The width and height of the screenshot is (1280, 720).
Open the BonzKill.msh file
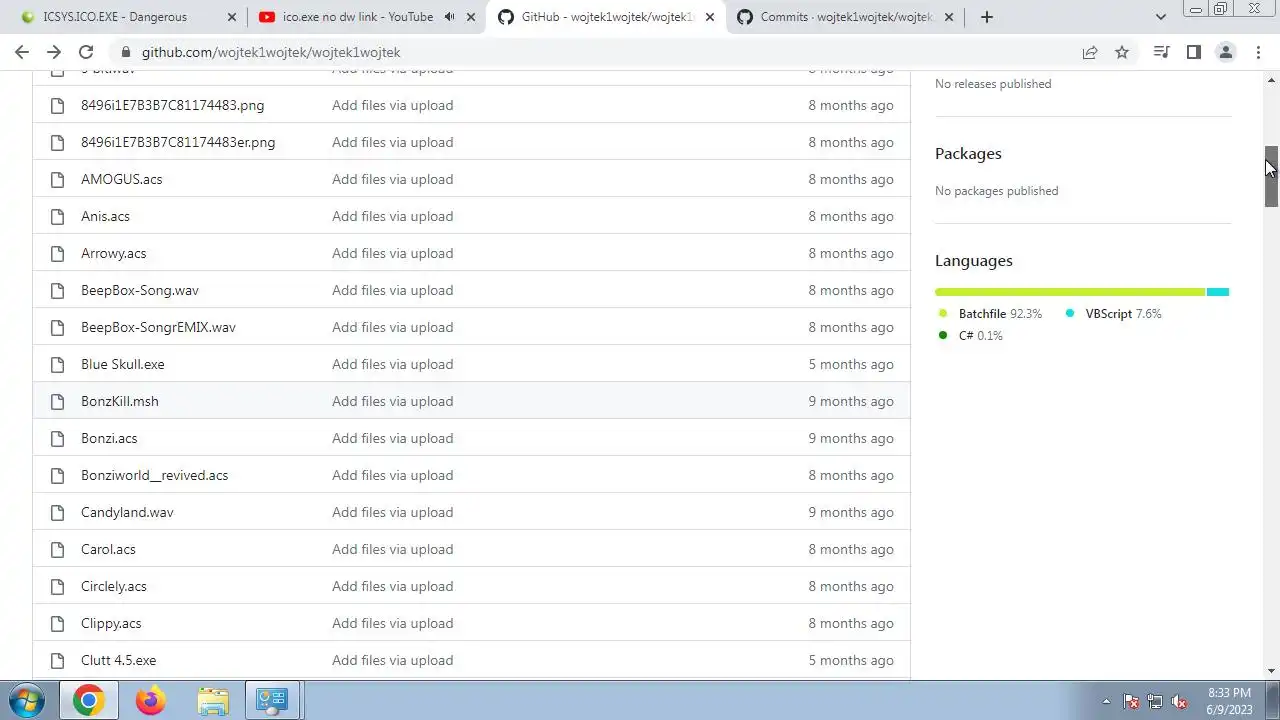point(119,401)
